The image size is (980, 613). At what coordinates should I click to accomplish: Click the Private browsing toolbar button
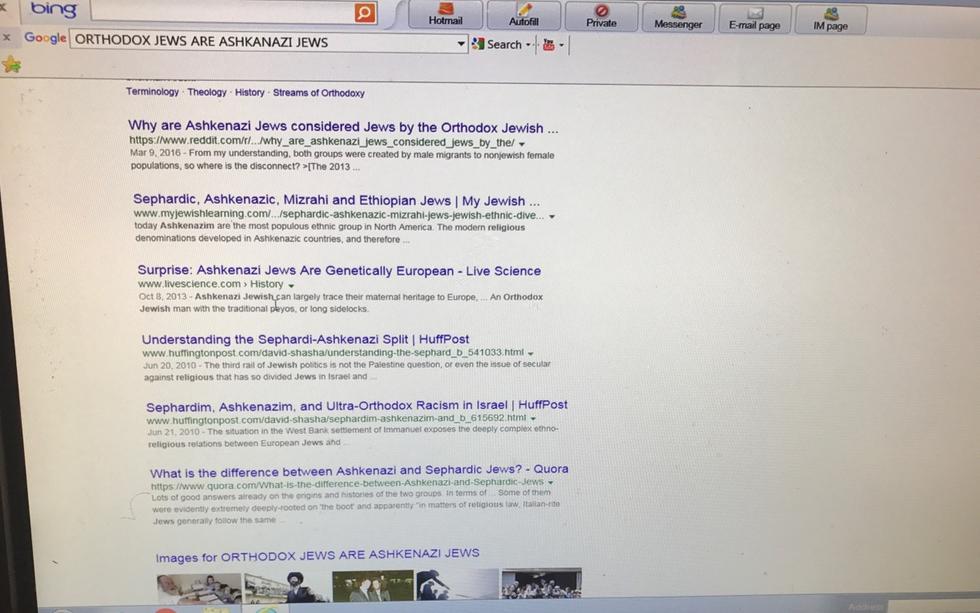[601, 16]
